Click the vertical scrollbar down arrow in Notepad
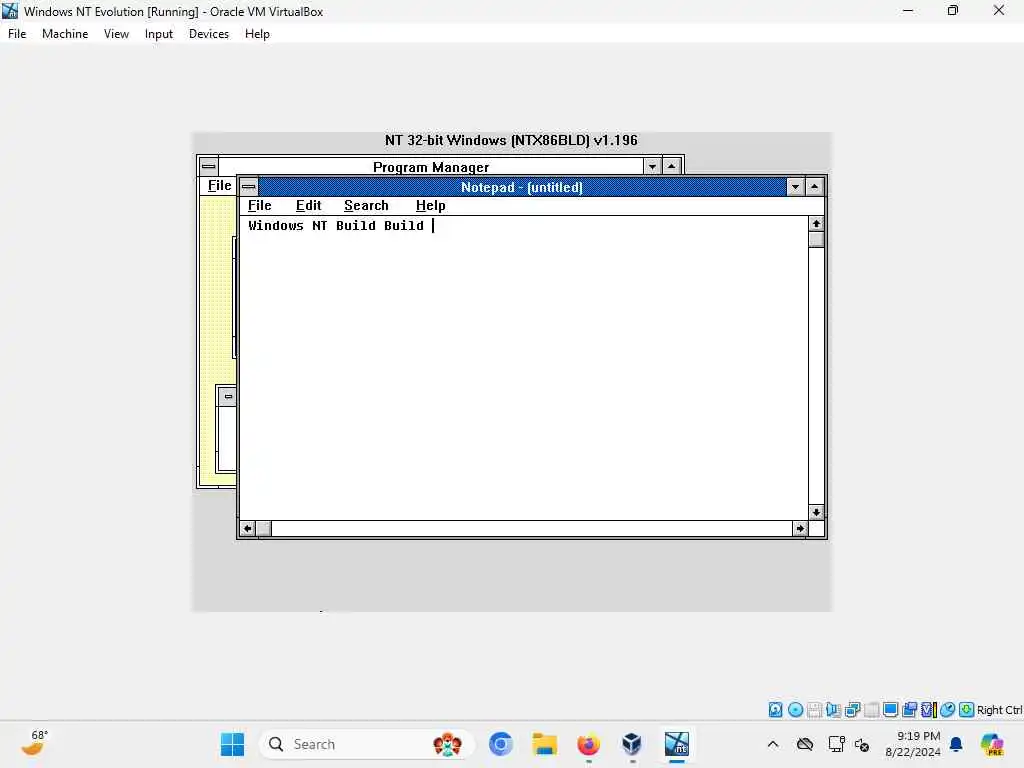 click(x=816, y=512)
